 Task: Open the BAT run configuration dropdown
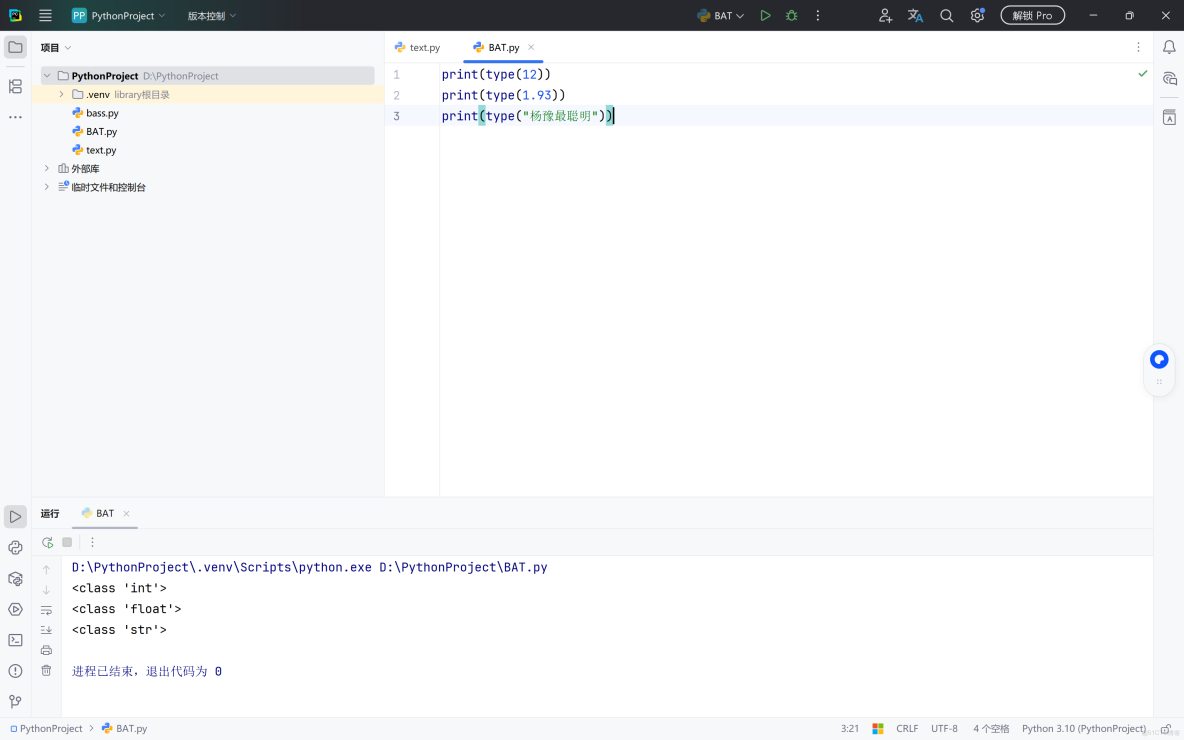coord(720,15)
